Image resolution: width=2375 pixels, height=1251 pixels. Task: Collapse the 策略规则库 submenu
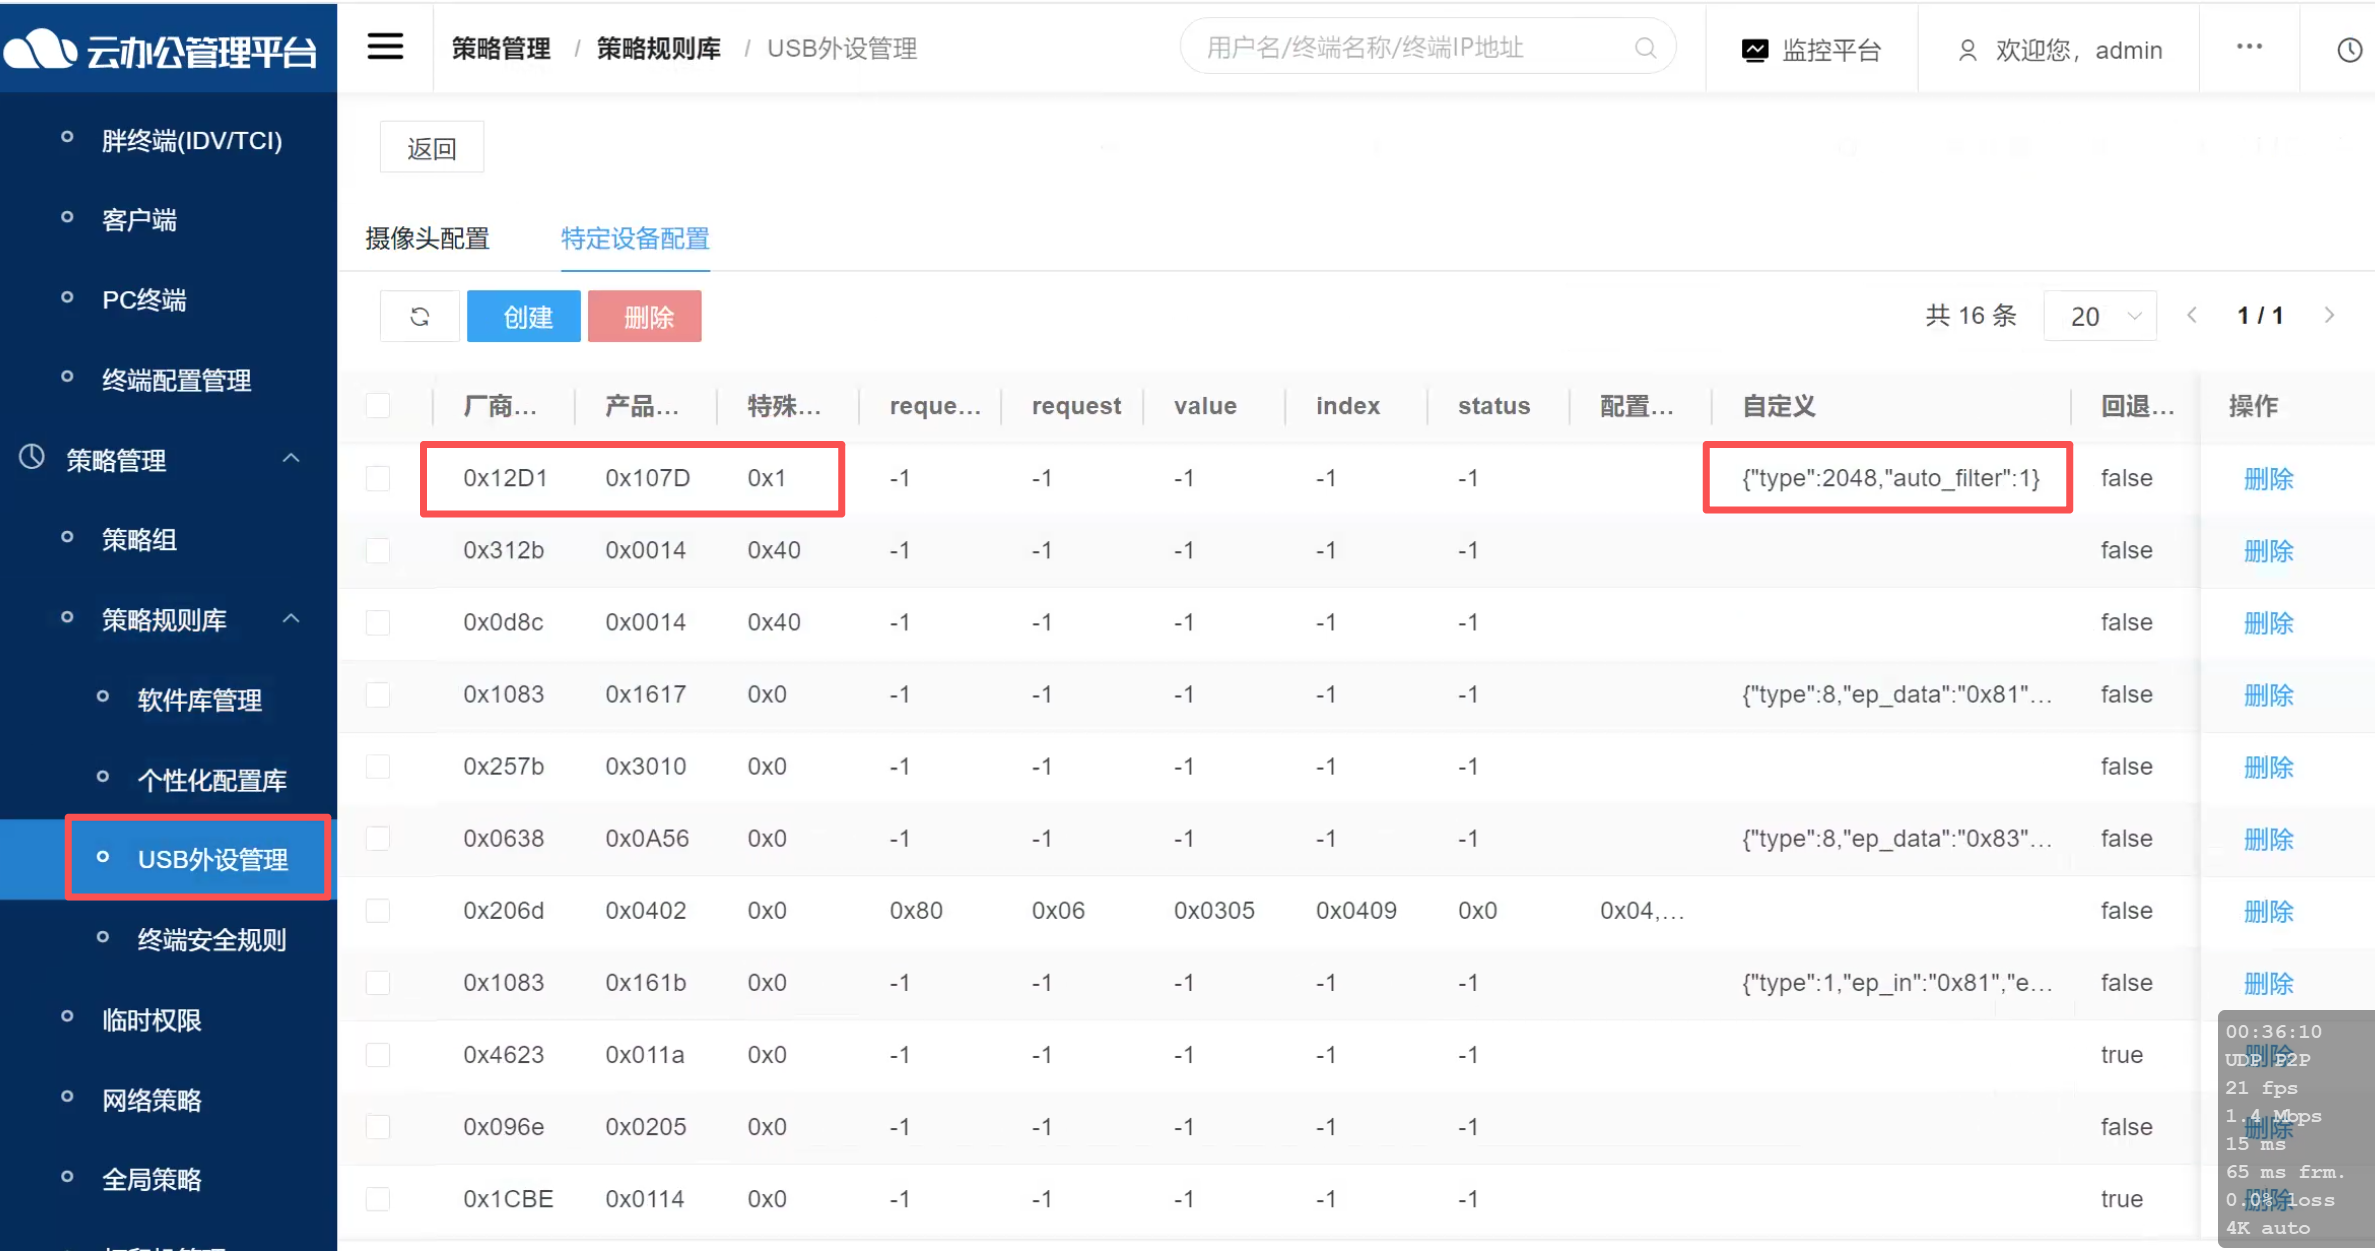tap(291, 619)
